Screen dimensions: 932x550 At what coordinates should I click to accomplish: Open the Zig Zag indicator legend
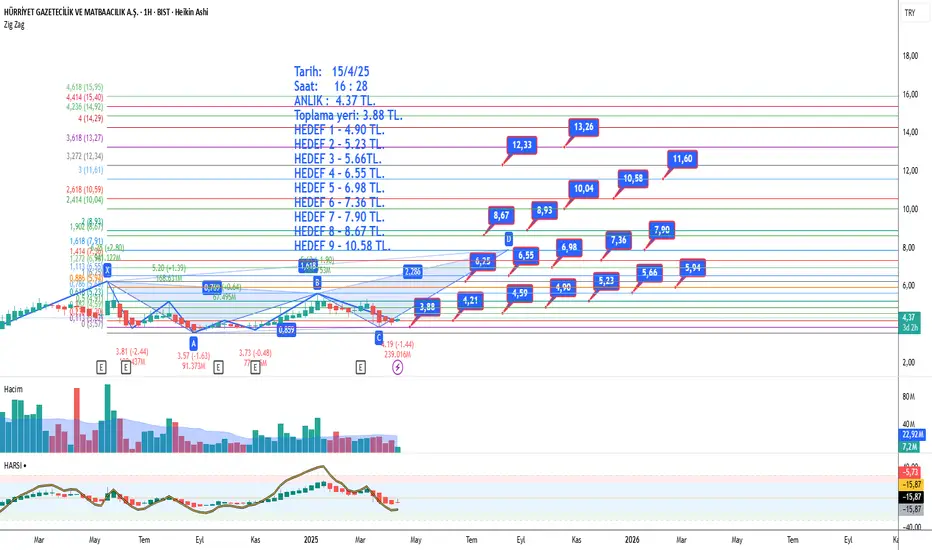point(14,25)
